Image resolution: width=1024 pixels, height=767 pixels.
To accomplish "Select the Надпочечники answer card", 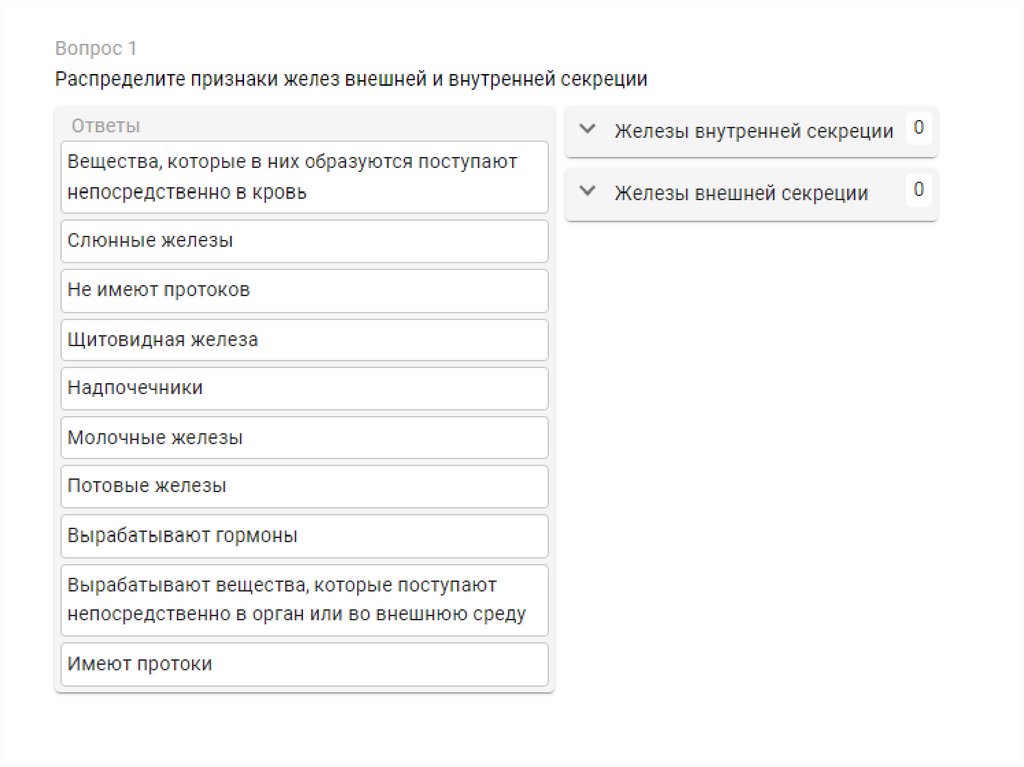I will (x=304, y=388).
